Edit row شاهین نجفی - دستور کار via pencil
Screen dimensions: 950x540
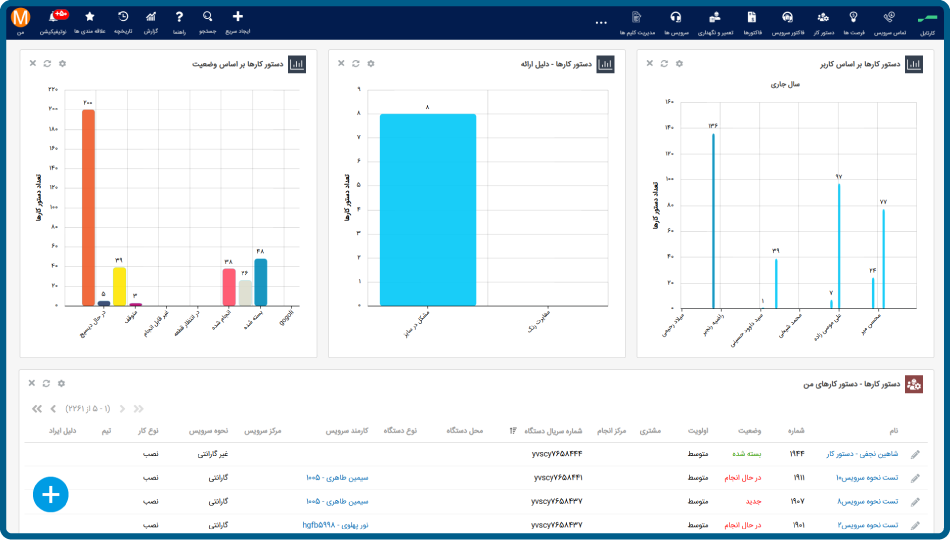pos(915,455)
